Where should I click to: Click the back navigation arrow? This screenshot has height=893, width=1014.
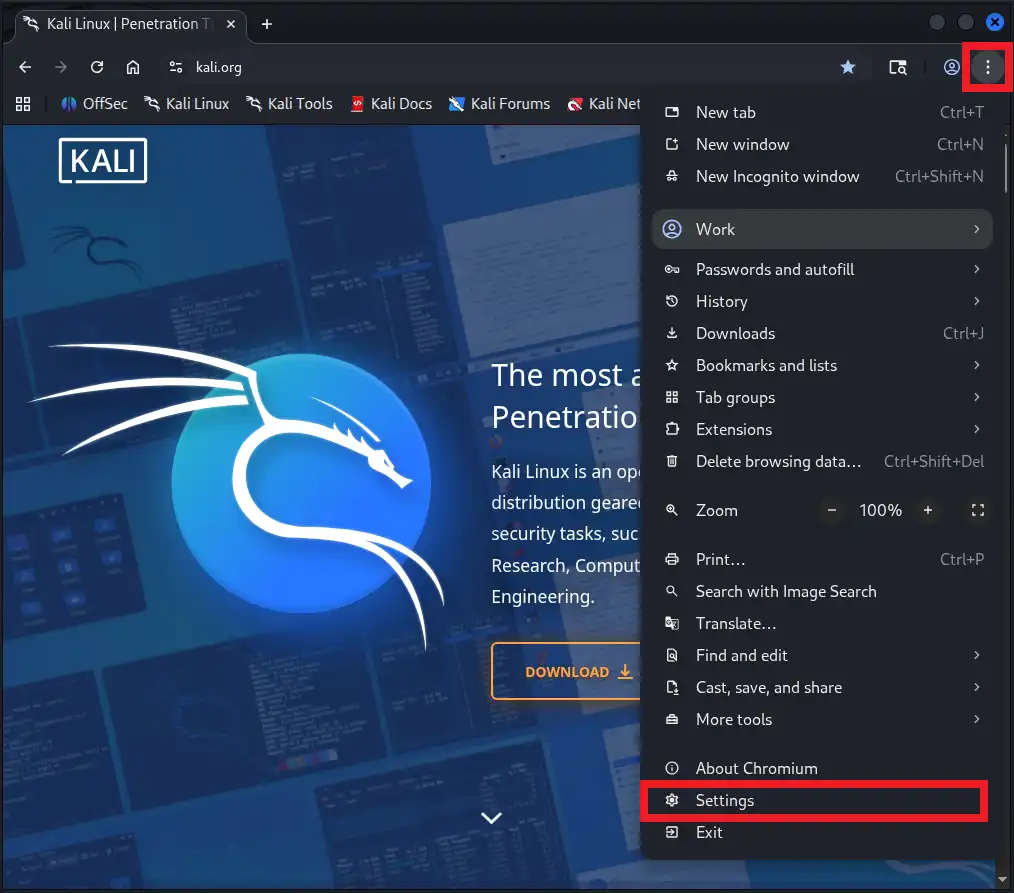click(x=24, y=67)
